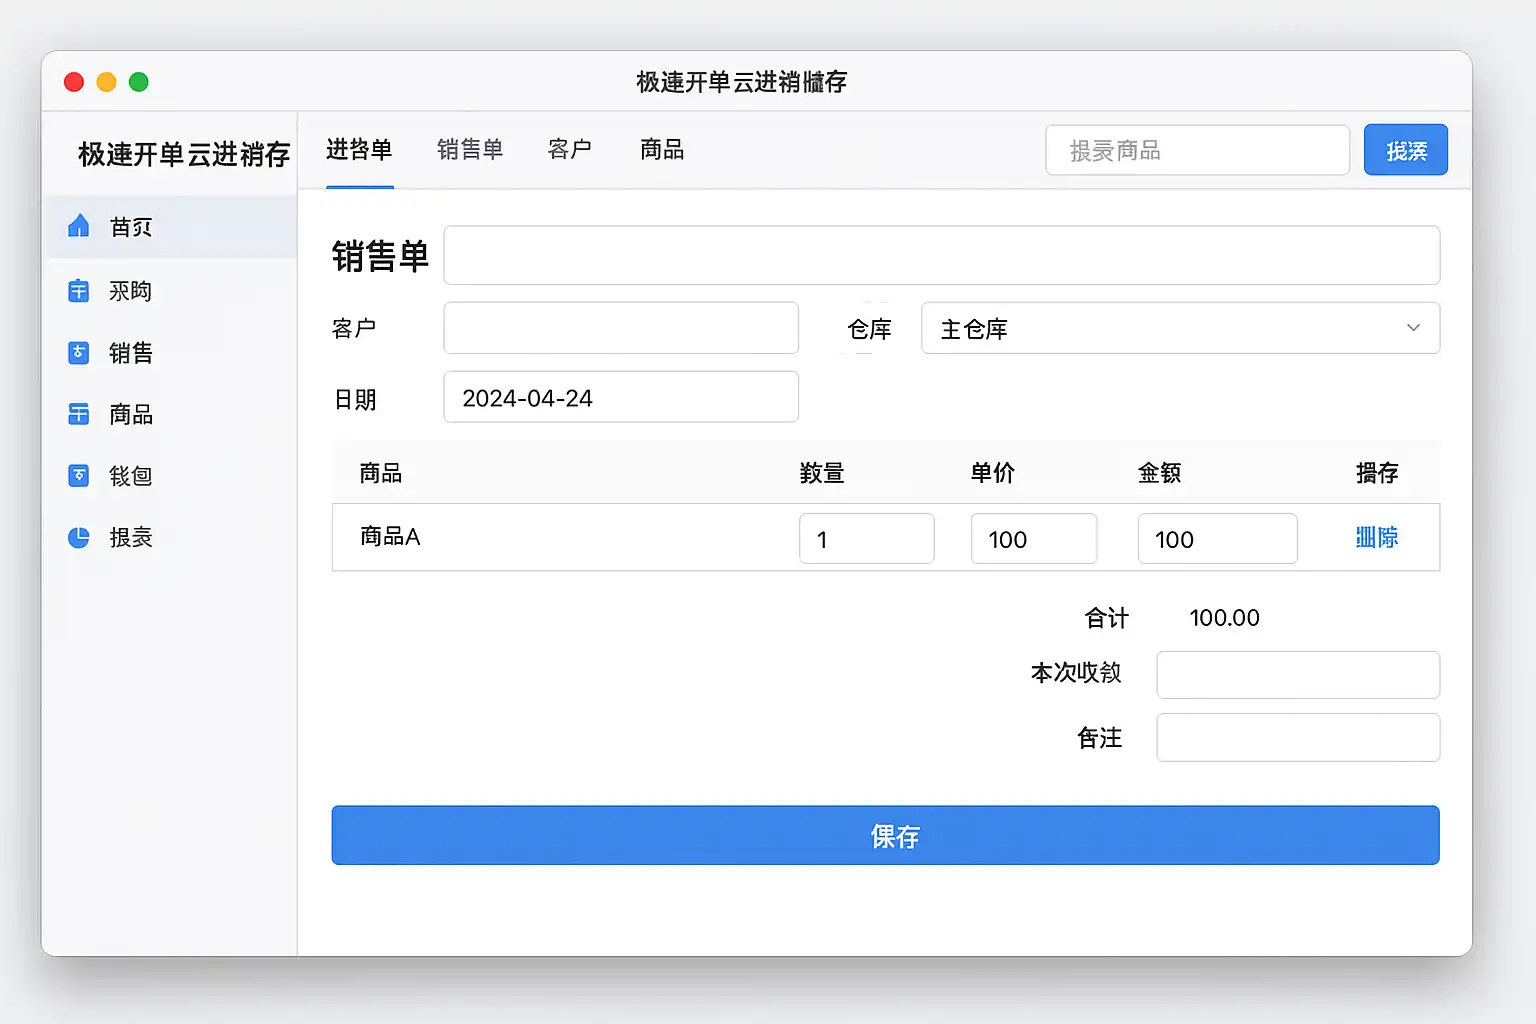This screenshot has height=1024, width=1536.
Task: Click the date field showing 2024-04-24
Action: pos(620,397)
